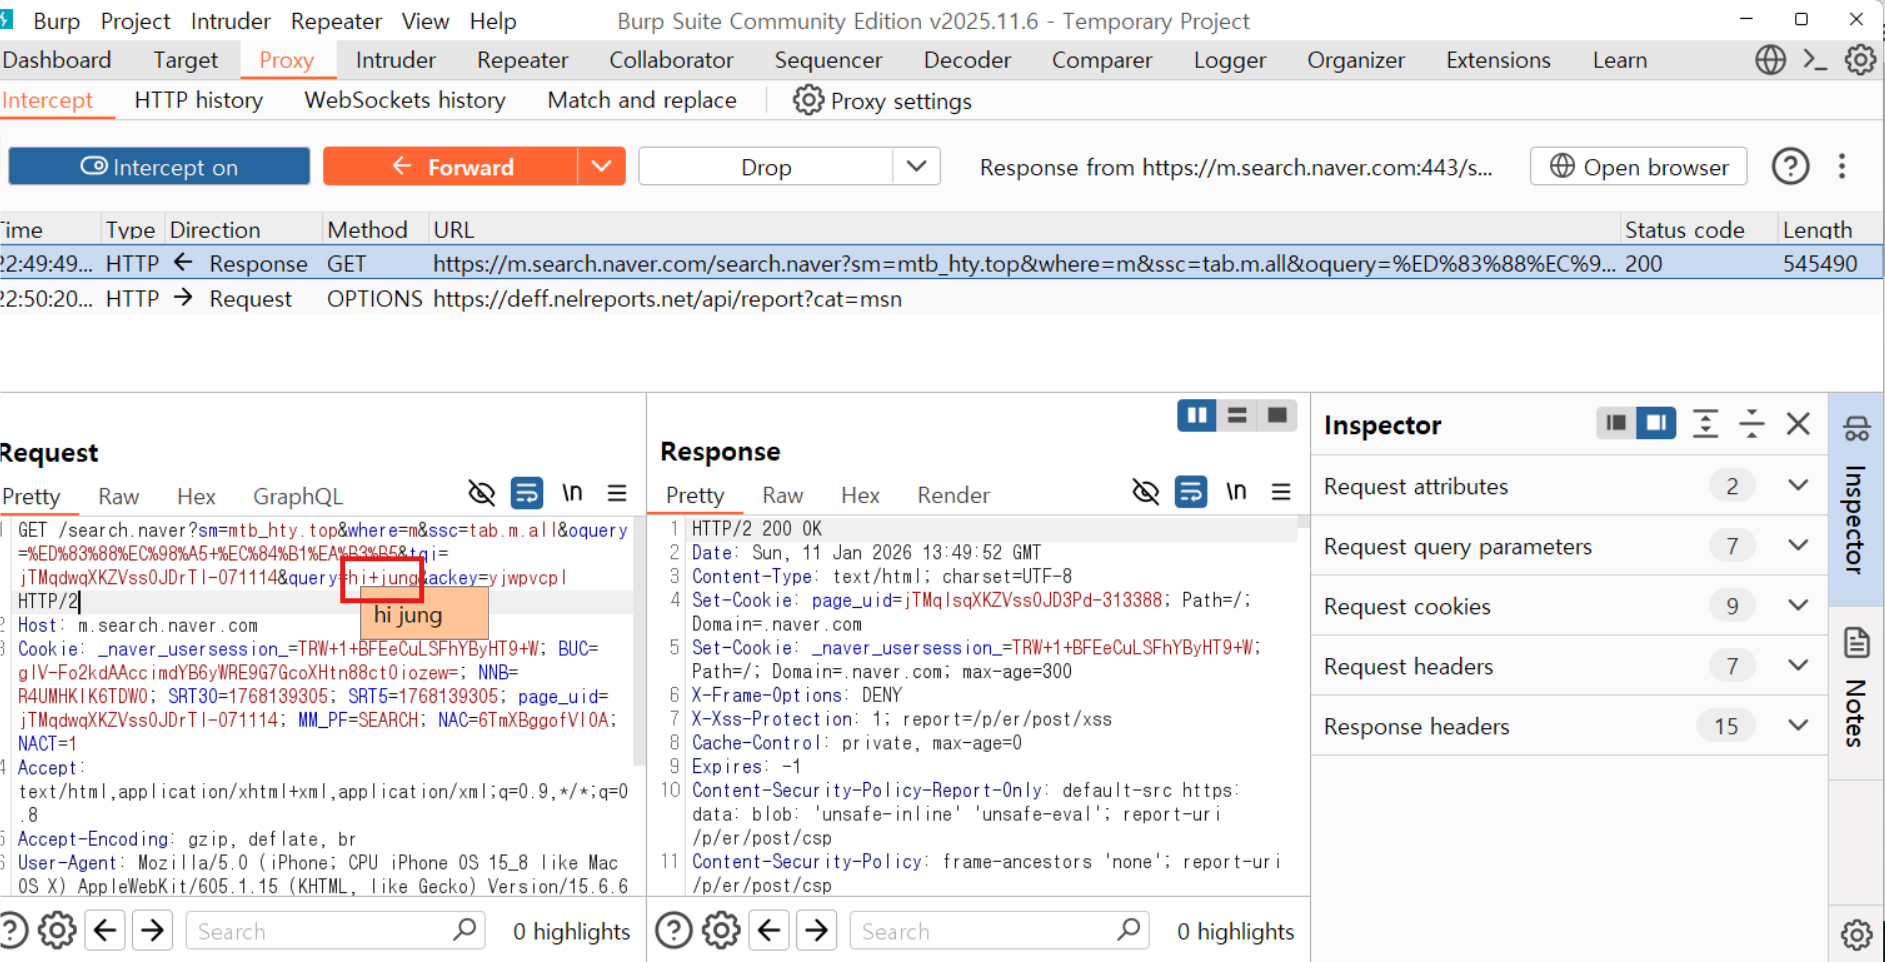Viewport: 1885px width, 962px height.
Task: Open the Response panel hamburger menu
Action: point(1281,491)
